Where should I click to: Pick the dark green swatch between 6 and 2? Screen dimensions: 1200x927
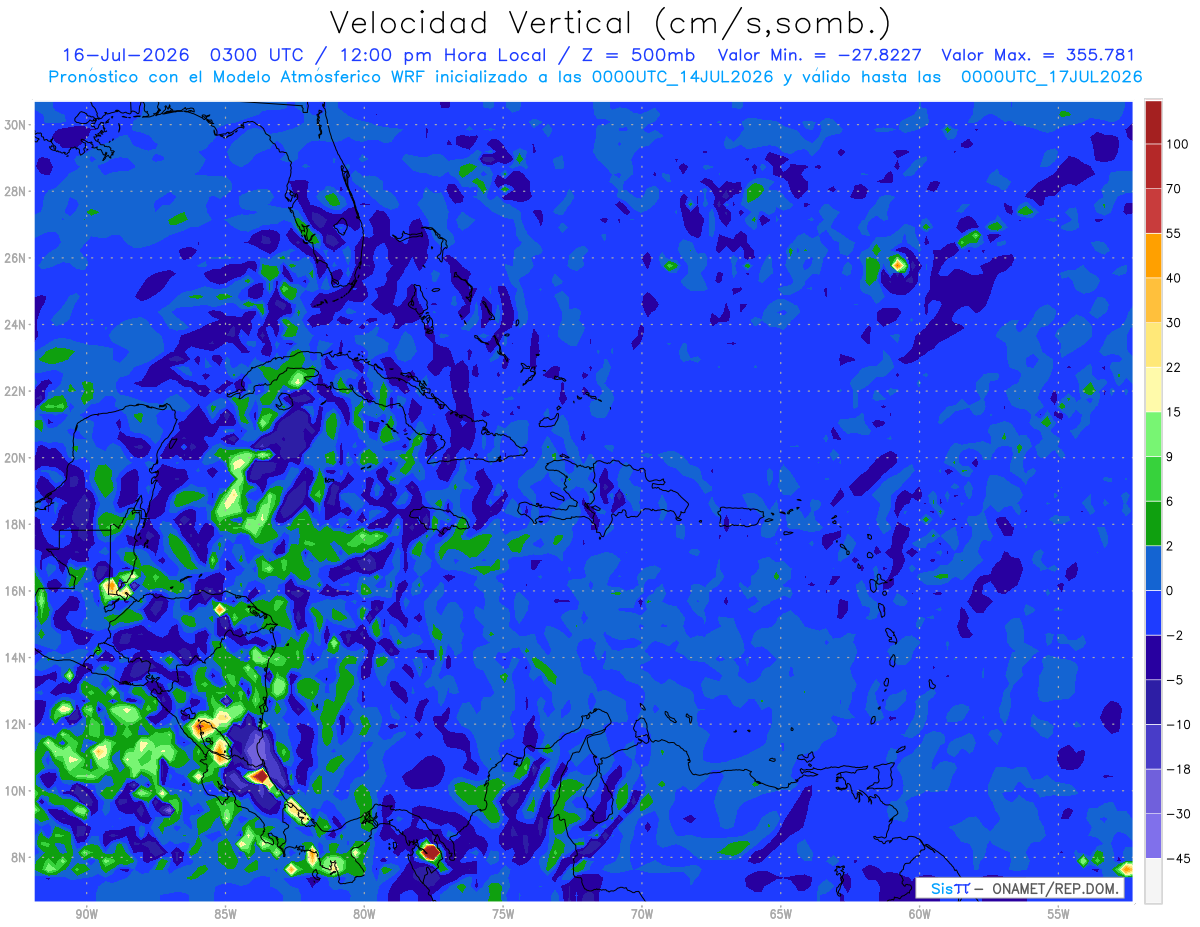pos(1152,523)
